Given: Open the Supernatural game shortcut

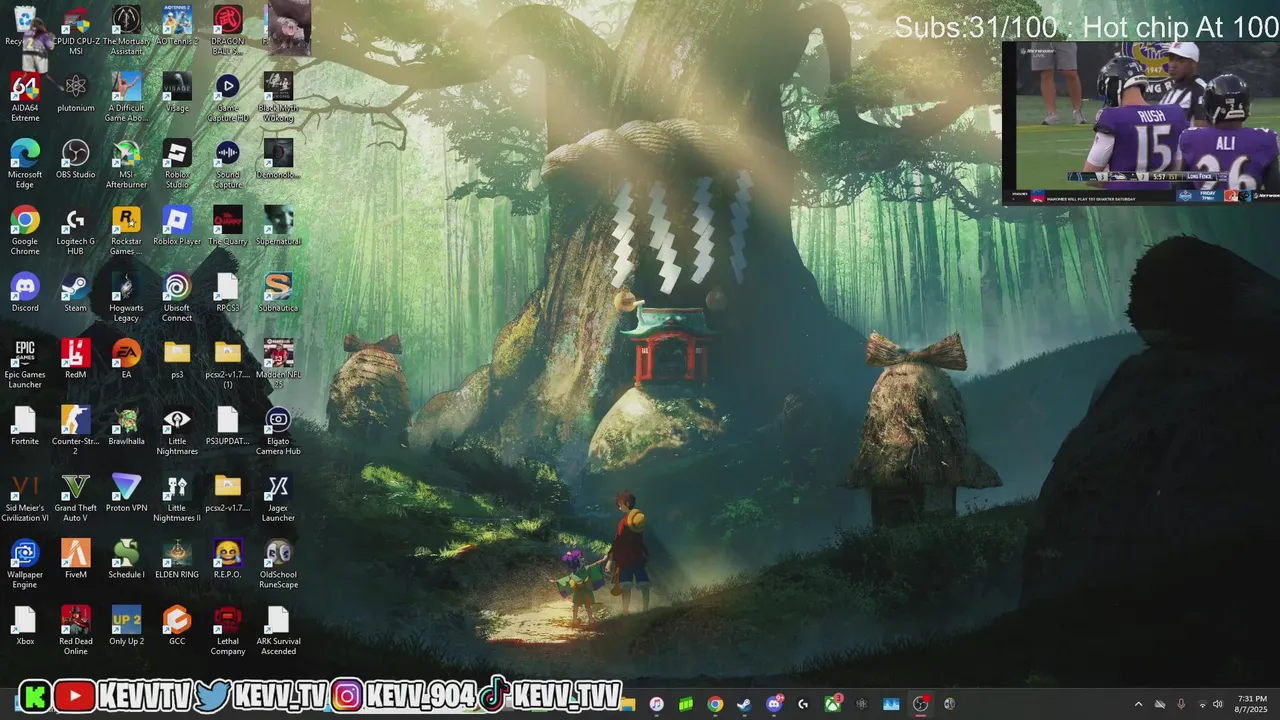Looking at the screenshot, I should pos(278,226).
